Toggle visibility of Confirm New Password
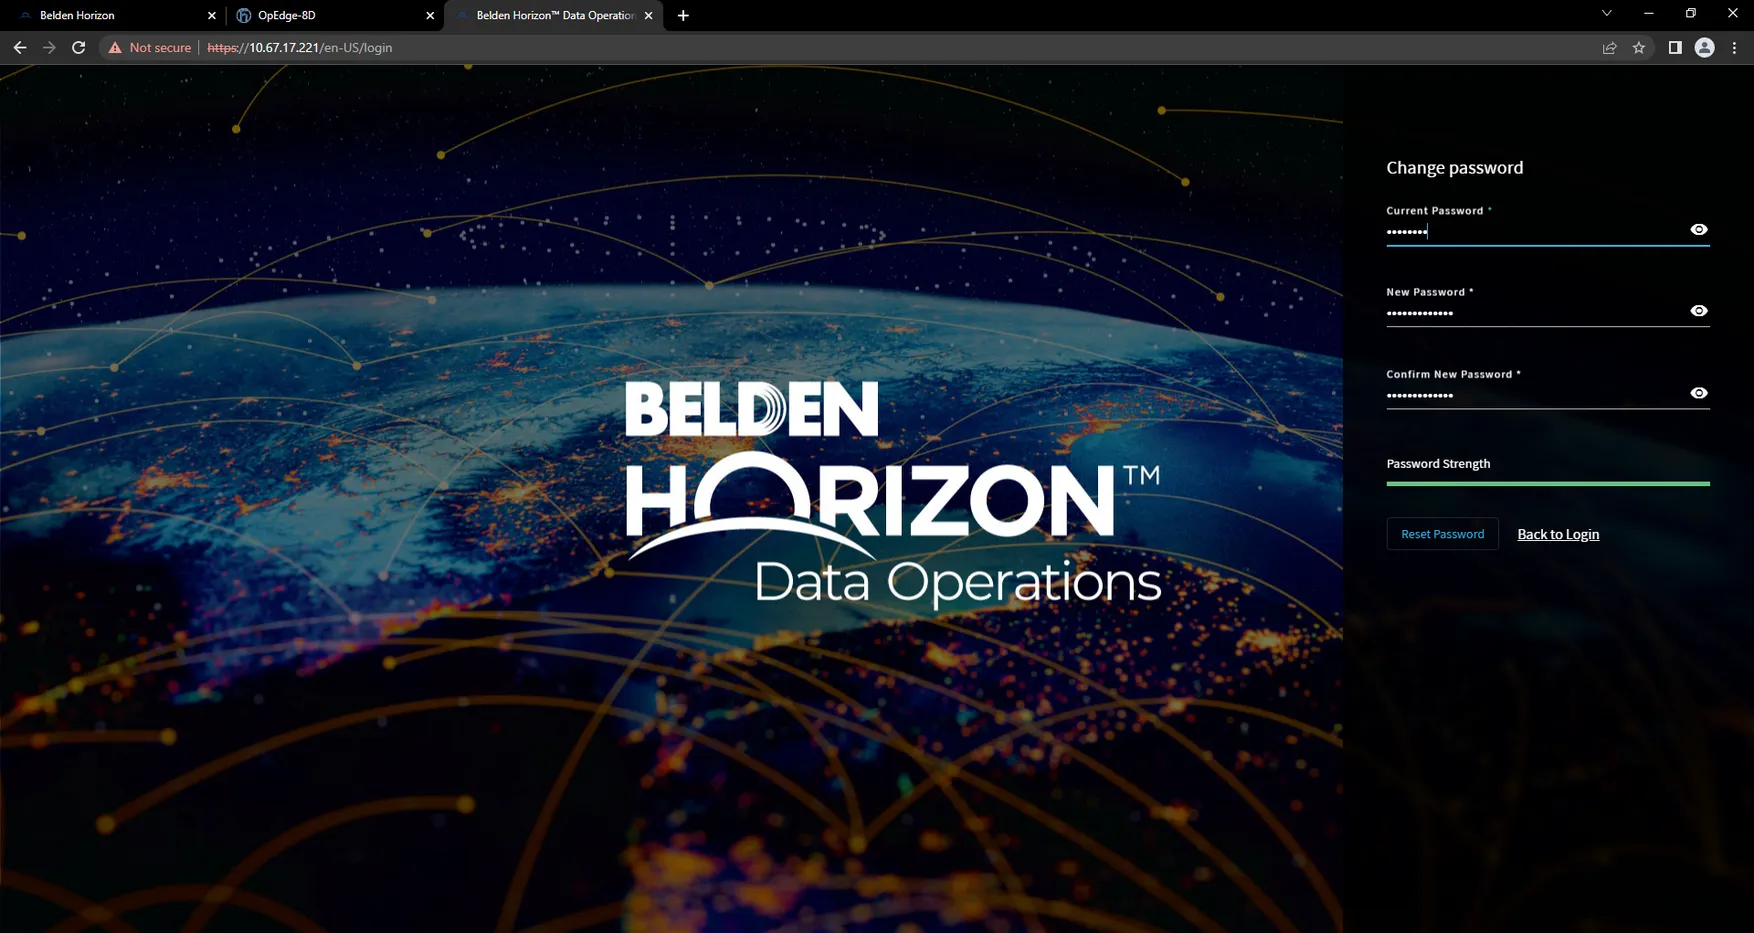Image resolution: width=1754 pixels, height=933 pixels. (x=1698, y=393)
